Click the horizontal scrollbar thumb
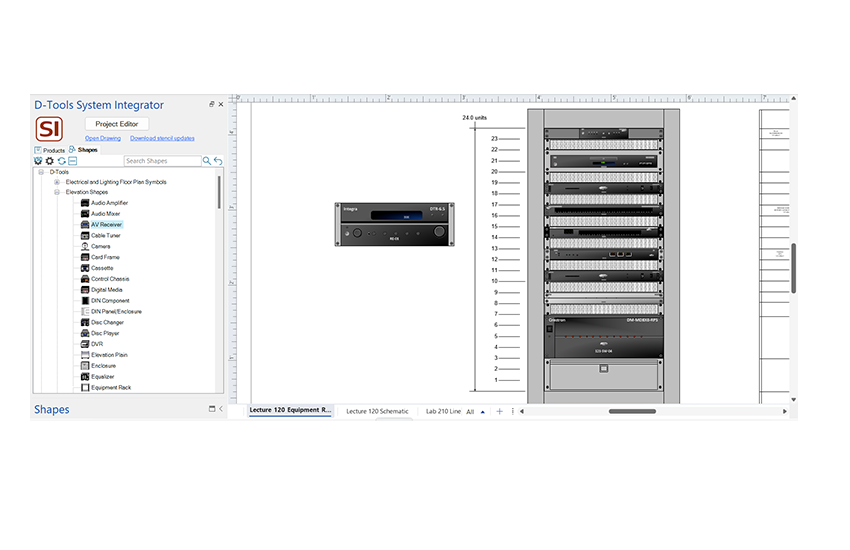Screen dimensions: 850x550 tap(632, 411)
